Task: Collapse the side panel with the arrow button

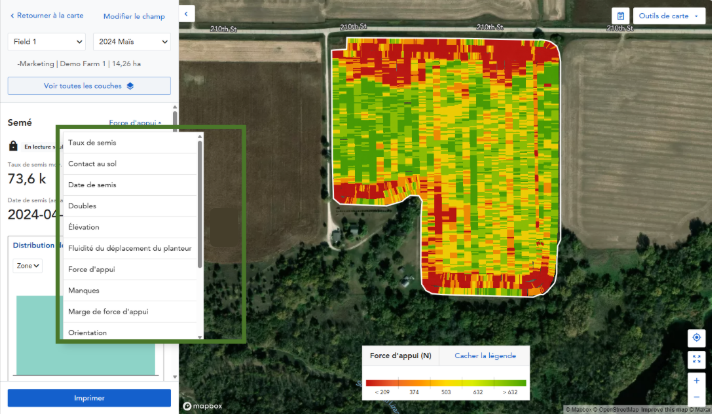Action: [x=187, y=14]
